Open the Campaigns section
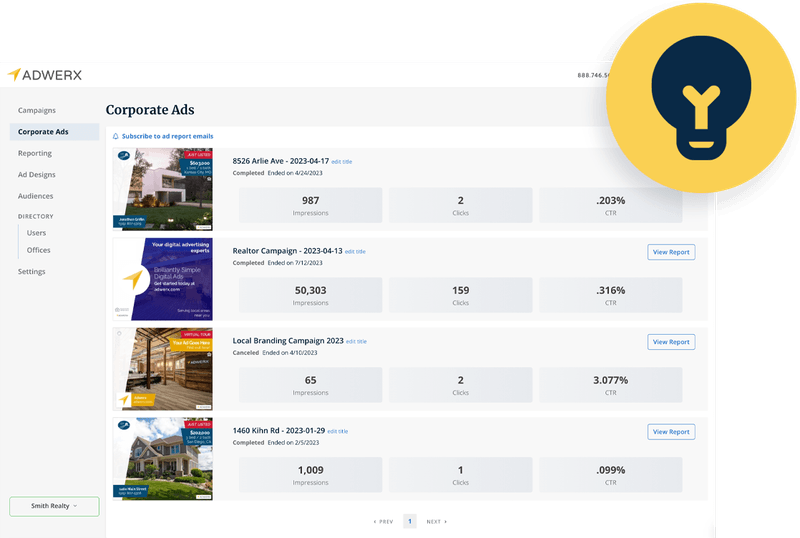The width and height of the screenshot is (800, 538). 37,110
